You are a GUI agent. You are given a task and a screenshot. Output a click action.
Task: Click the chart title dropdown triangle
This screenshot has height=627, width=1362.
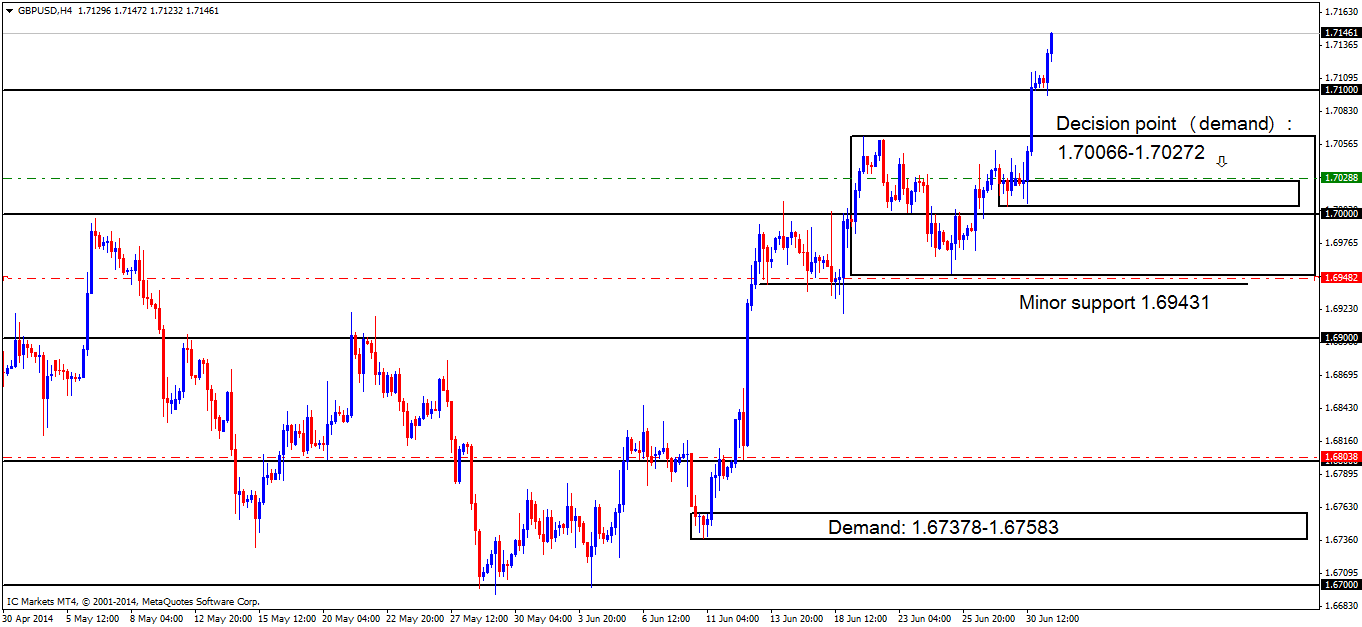(x=9, y=10)
